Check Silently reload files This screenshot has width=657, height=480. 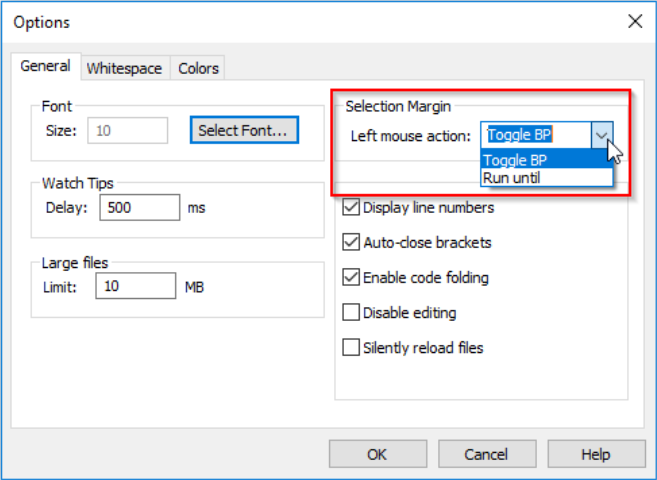click(x=351, y=348)
